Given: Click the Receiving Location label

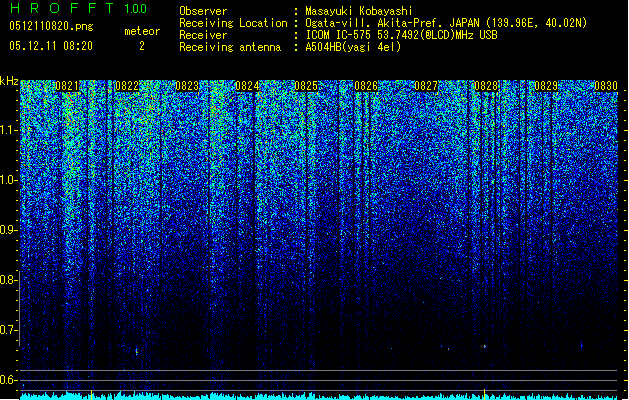Looking at the screenshot, I should [x=233, y=23].
